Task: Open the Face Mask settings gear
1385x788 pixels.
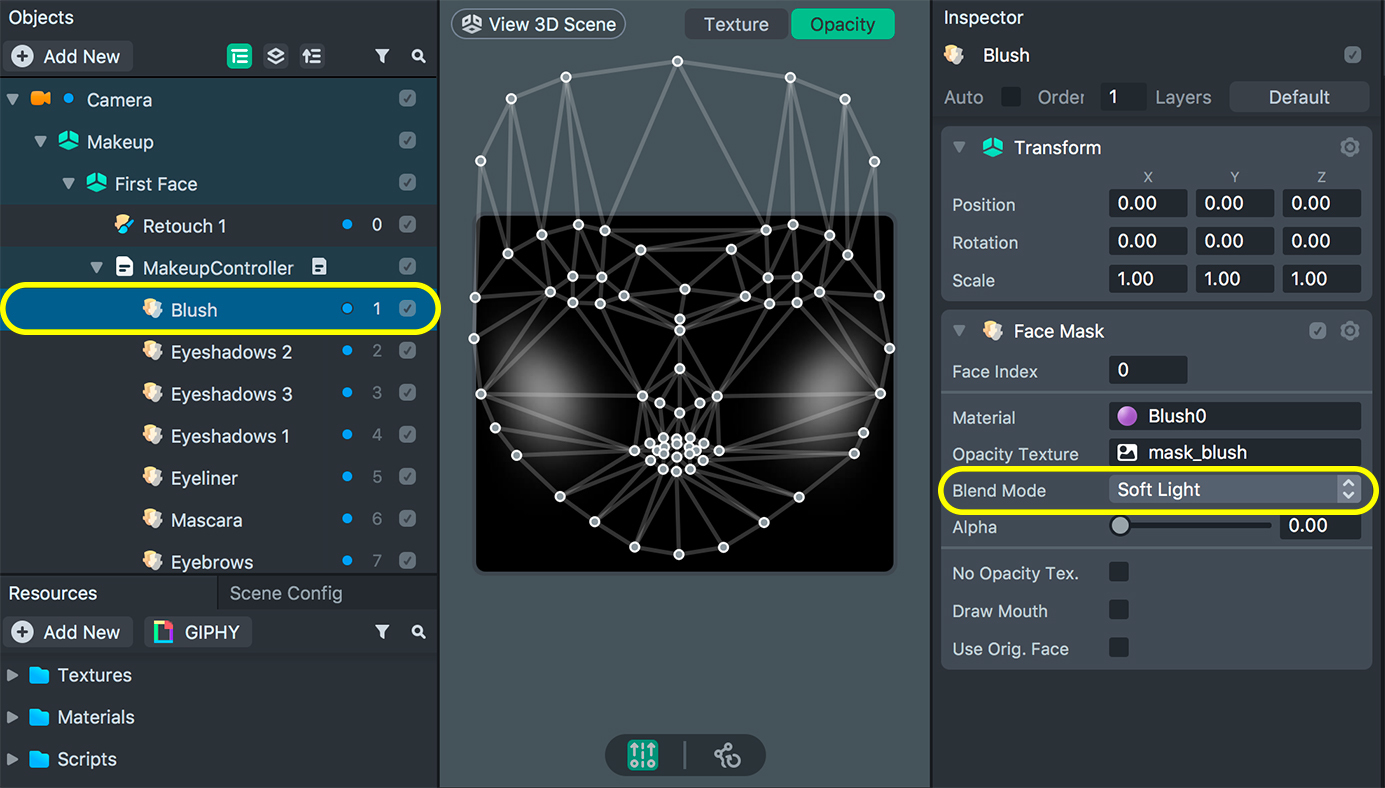Action: pyautogui.click(x=1349, y=331)
